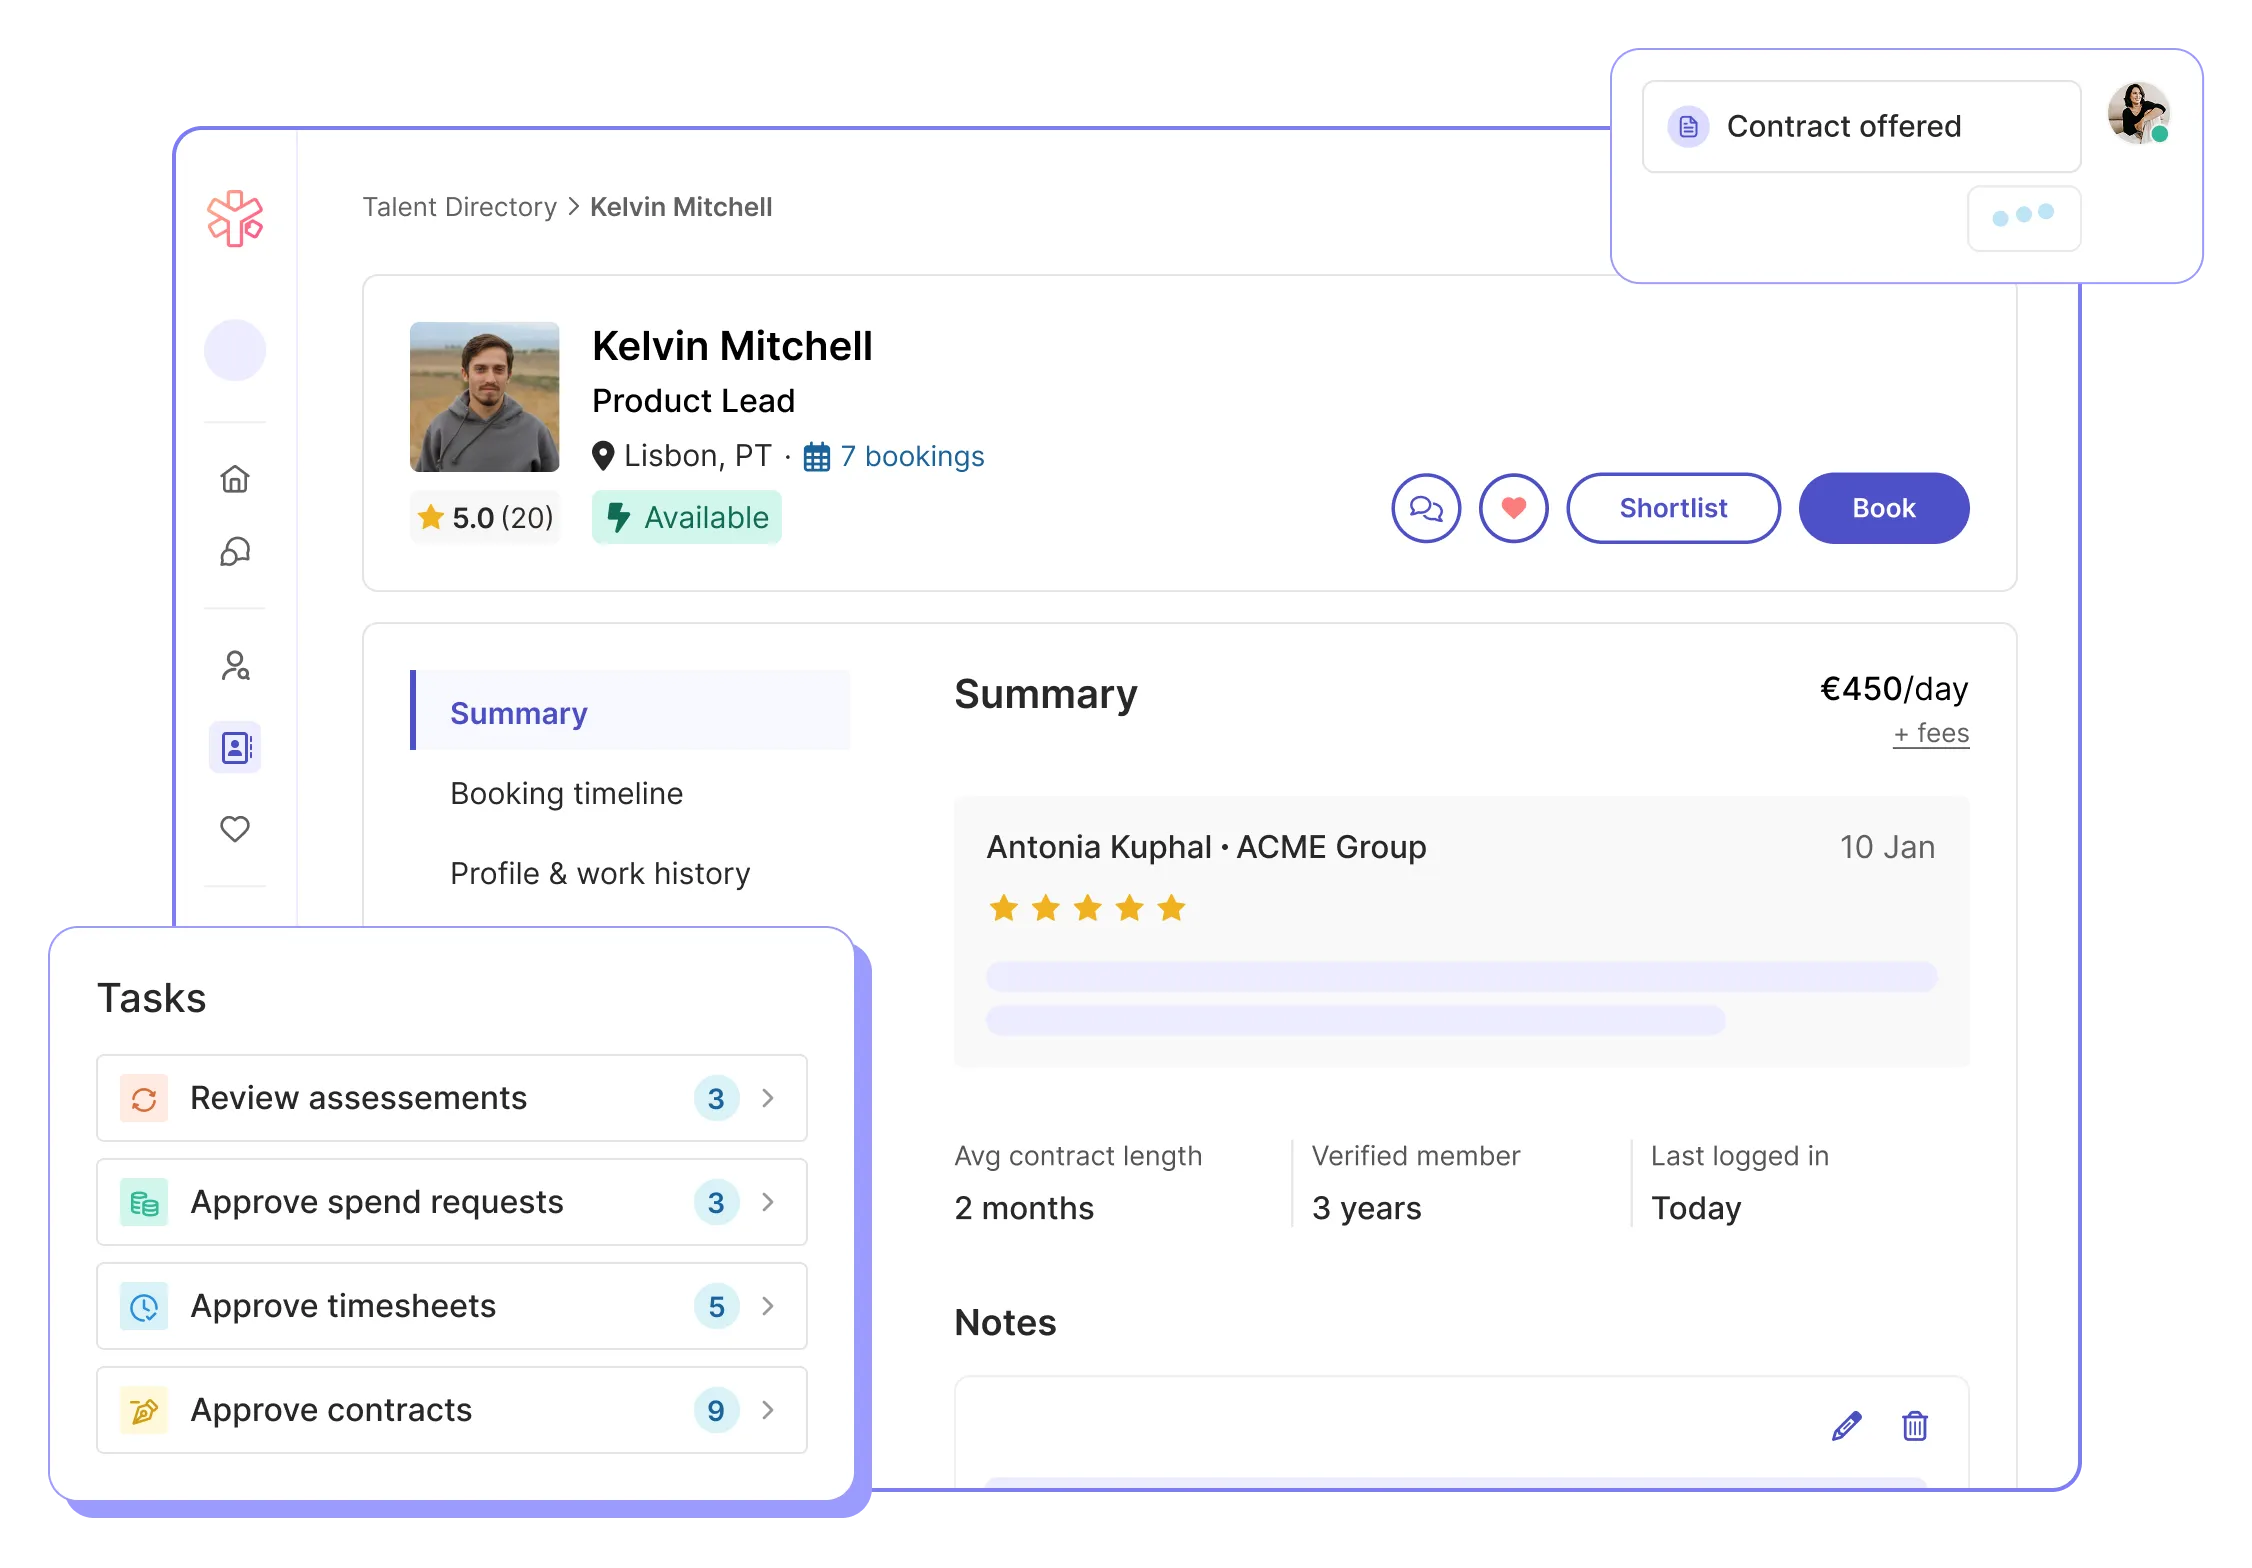Expand Approve contracts chevron
The image size is (2252, 1568).
(x=768, y=1410)
